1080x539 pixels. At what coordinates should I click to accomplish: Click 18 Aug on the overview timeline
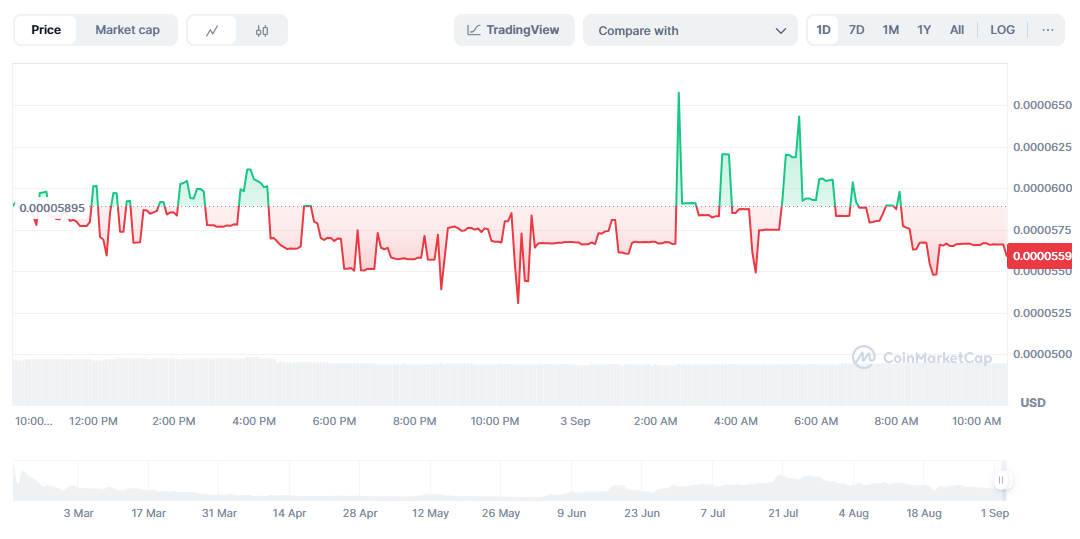[x=924, y=514]
